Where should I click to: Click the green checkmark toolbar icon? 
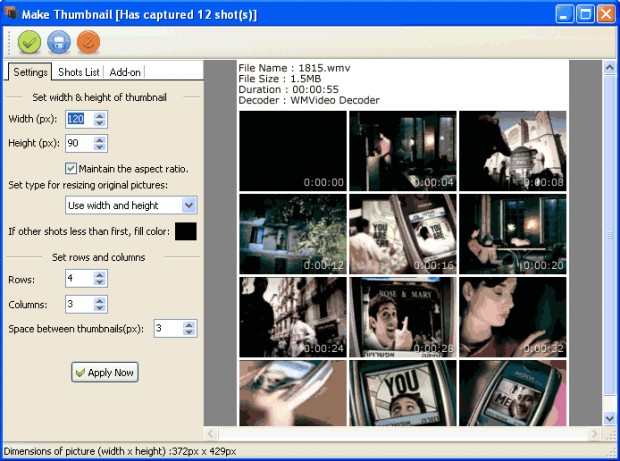pyautogui.click(x=29, y=42)
